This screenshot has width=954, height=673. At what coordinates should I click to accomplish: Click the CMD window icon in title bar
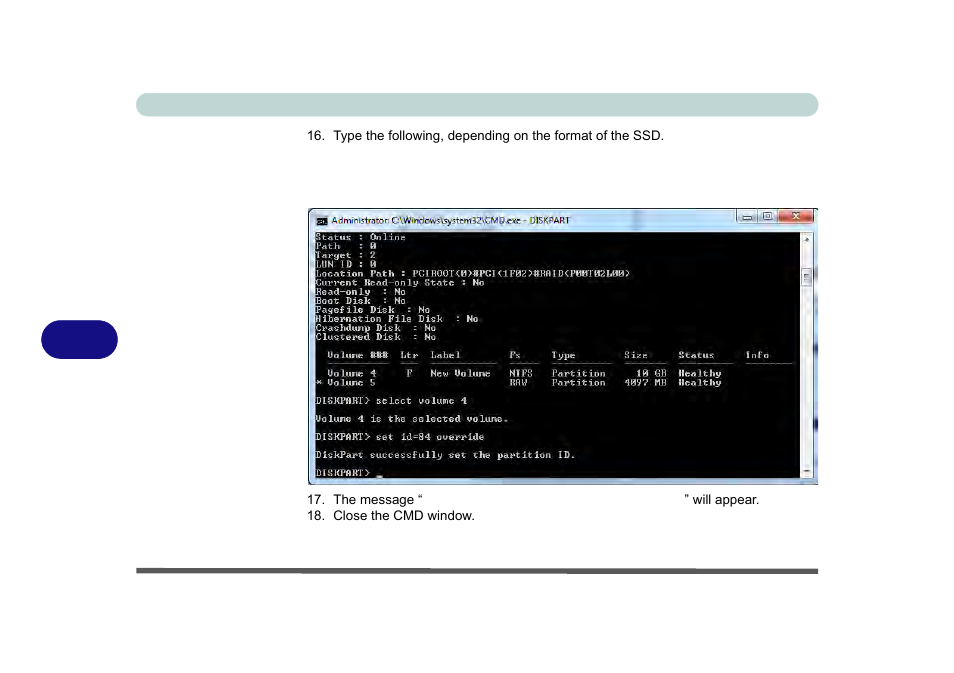coord(322,221)
